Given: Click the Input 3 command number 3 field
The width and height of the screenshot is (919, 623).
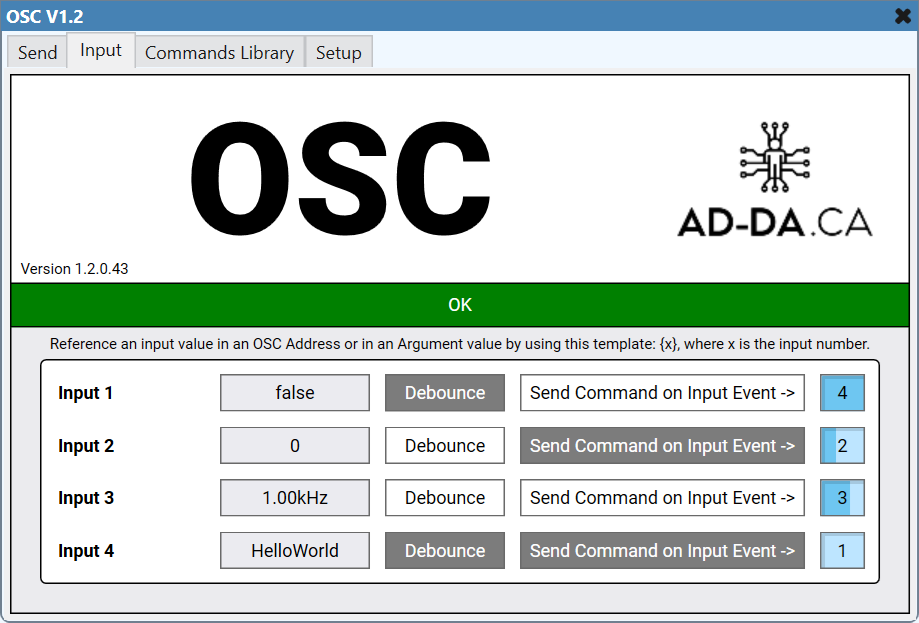Looking at the screenshot, I should pyautogui.click(x=842, y=498).
